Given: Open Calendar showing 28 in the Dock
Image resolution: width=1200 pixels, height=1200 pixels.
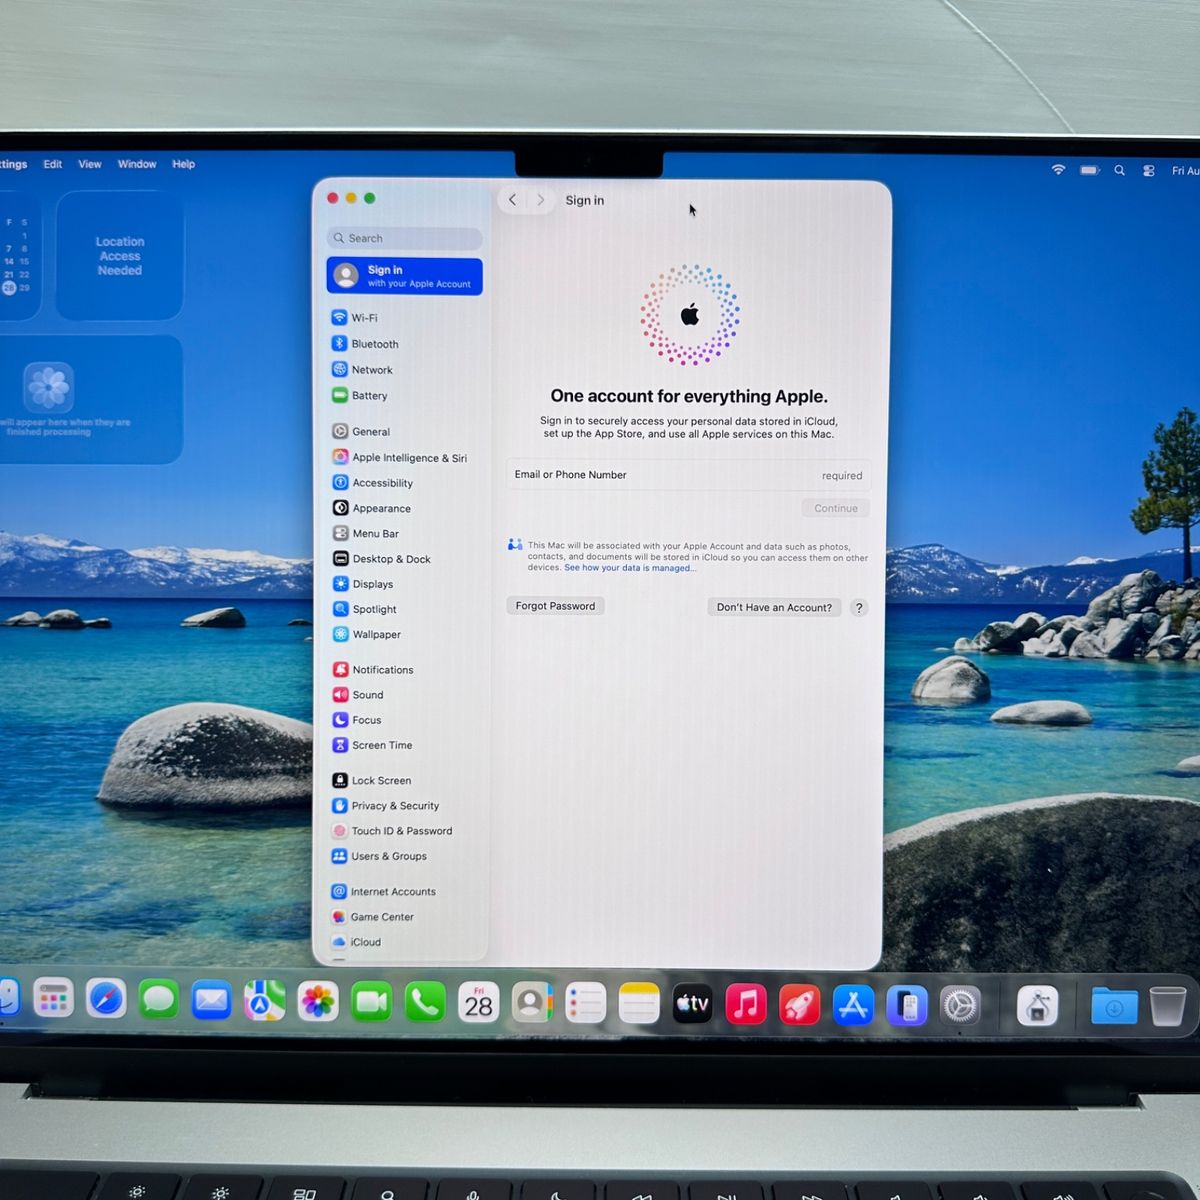Looking at the screenshot, I should tap(478, 1003).
